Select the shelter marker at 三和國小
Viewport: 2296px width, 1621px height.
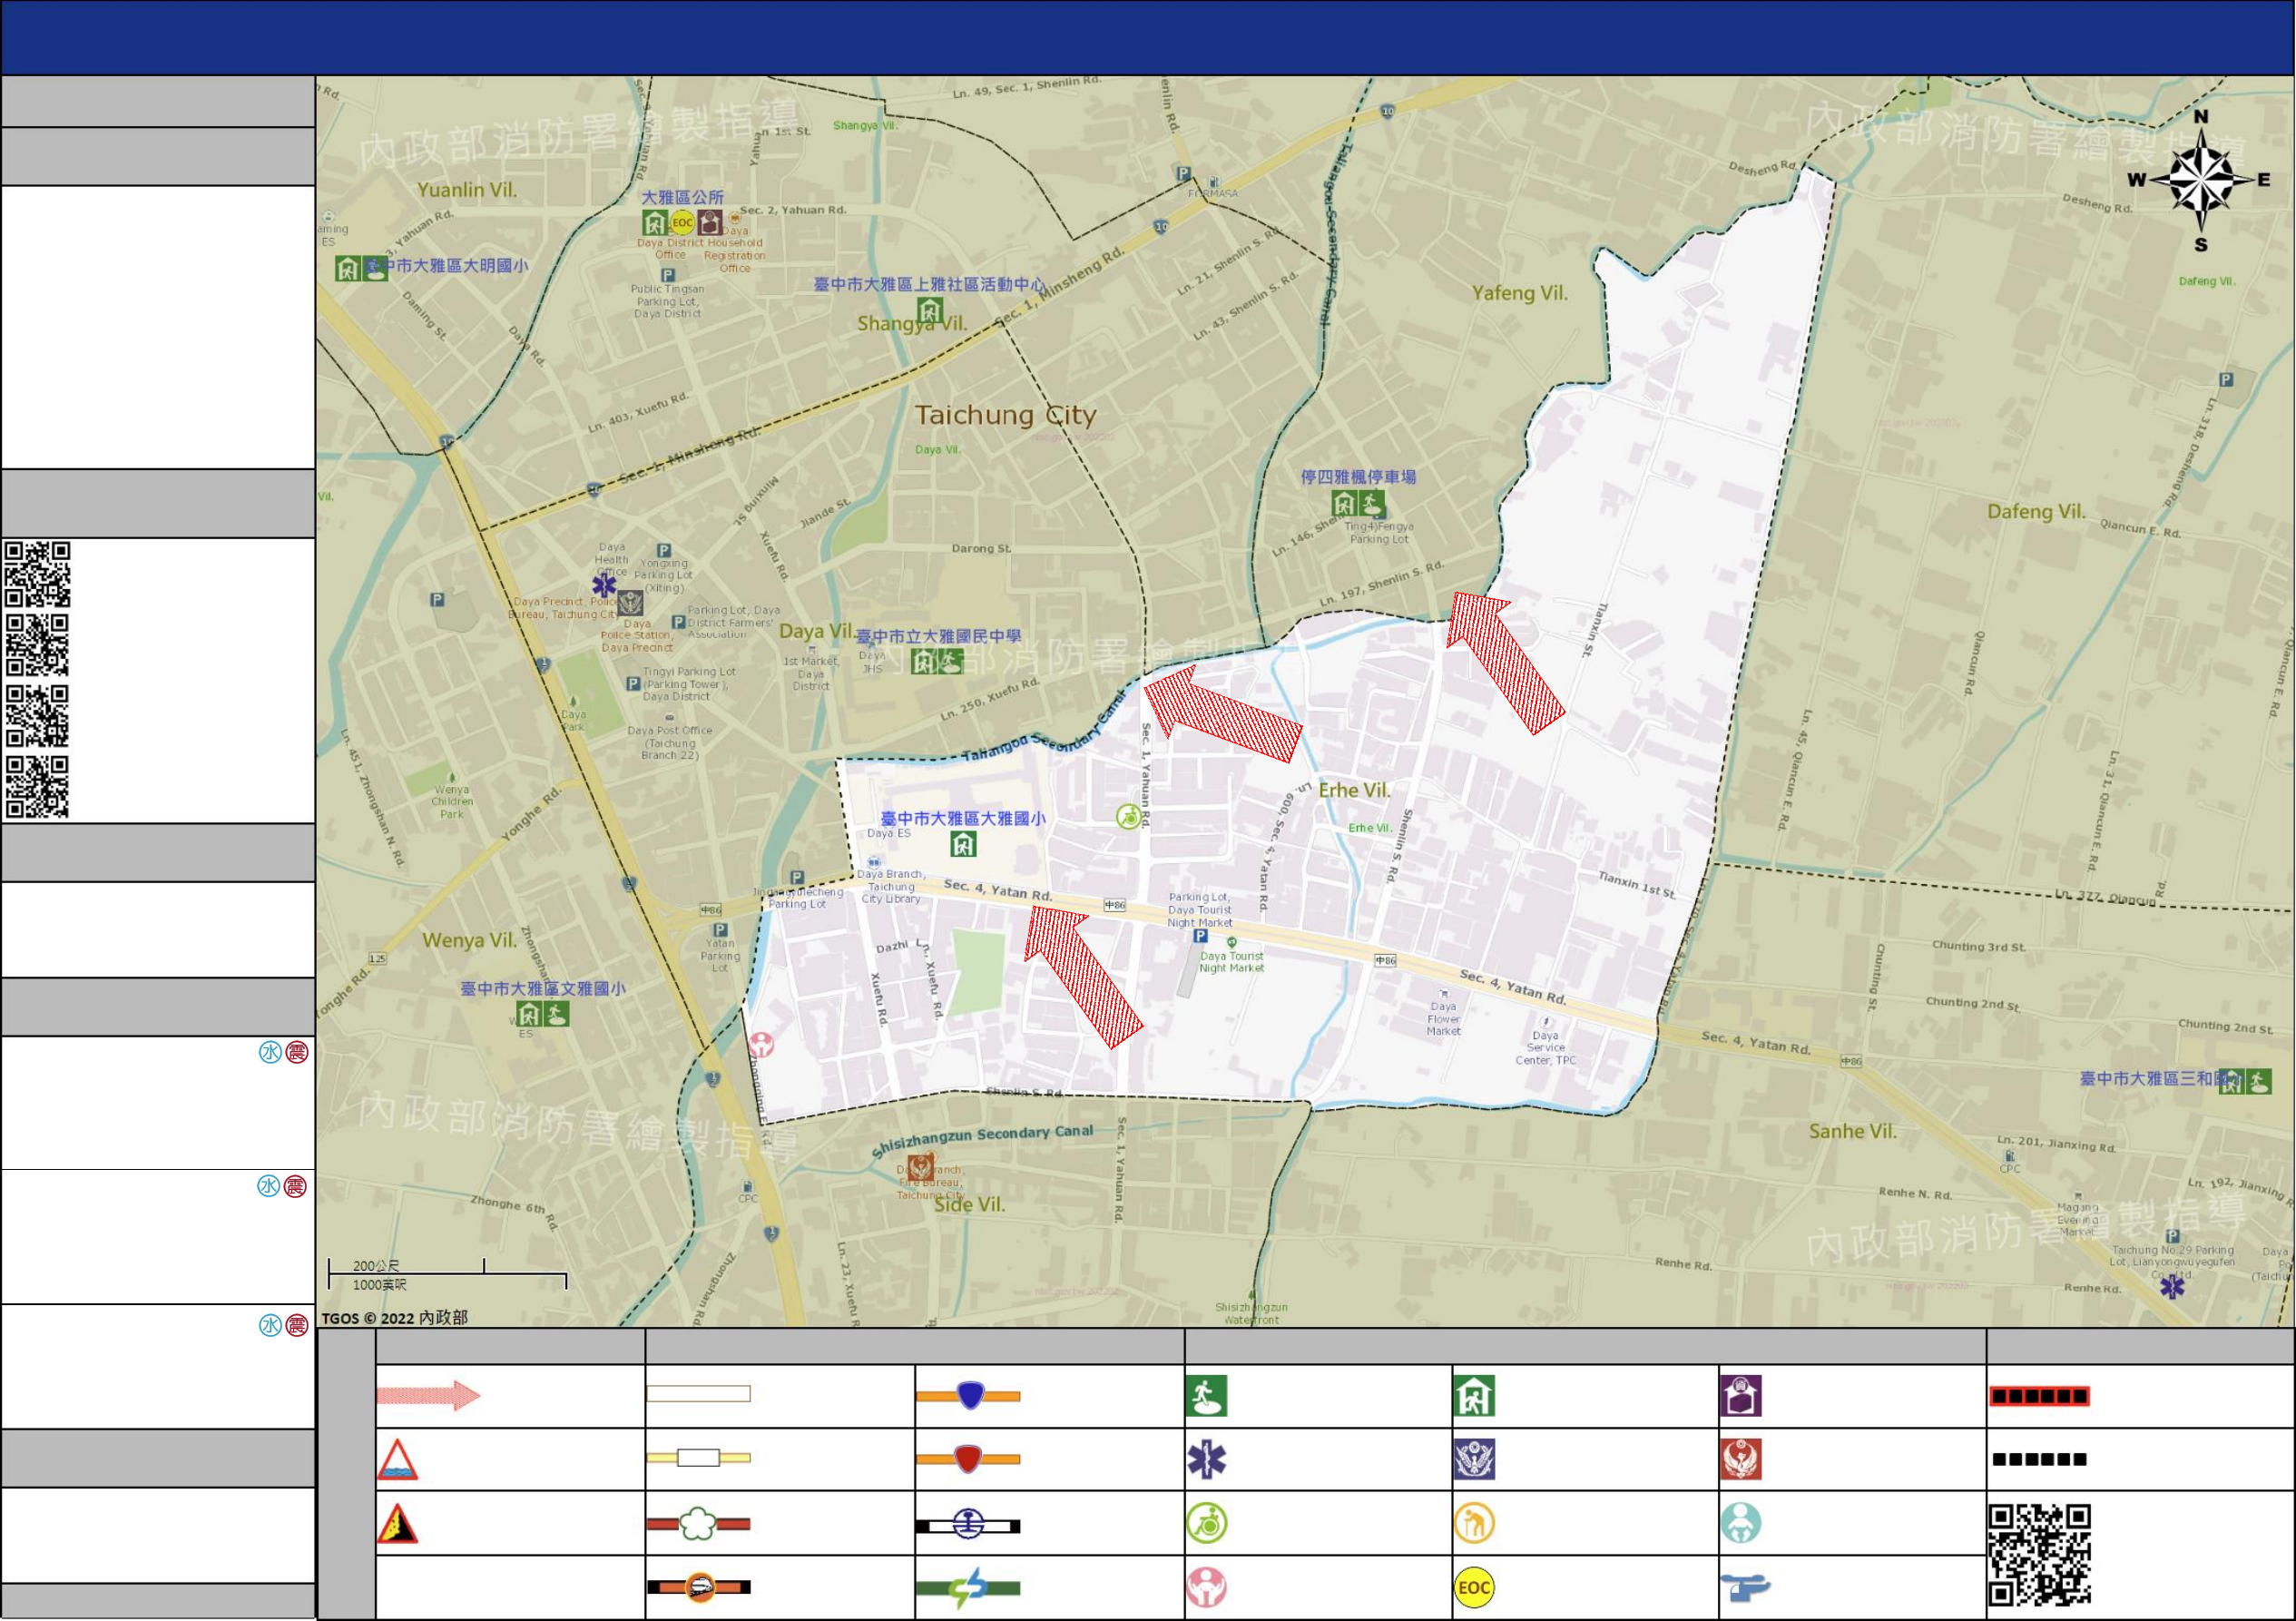(x=2231, y=1082)
